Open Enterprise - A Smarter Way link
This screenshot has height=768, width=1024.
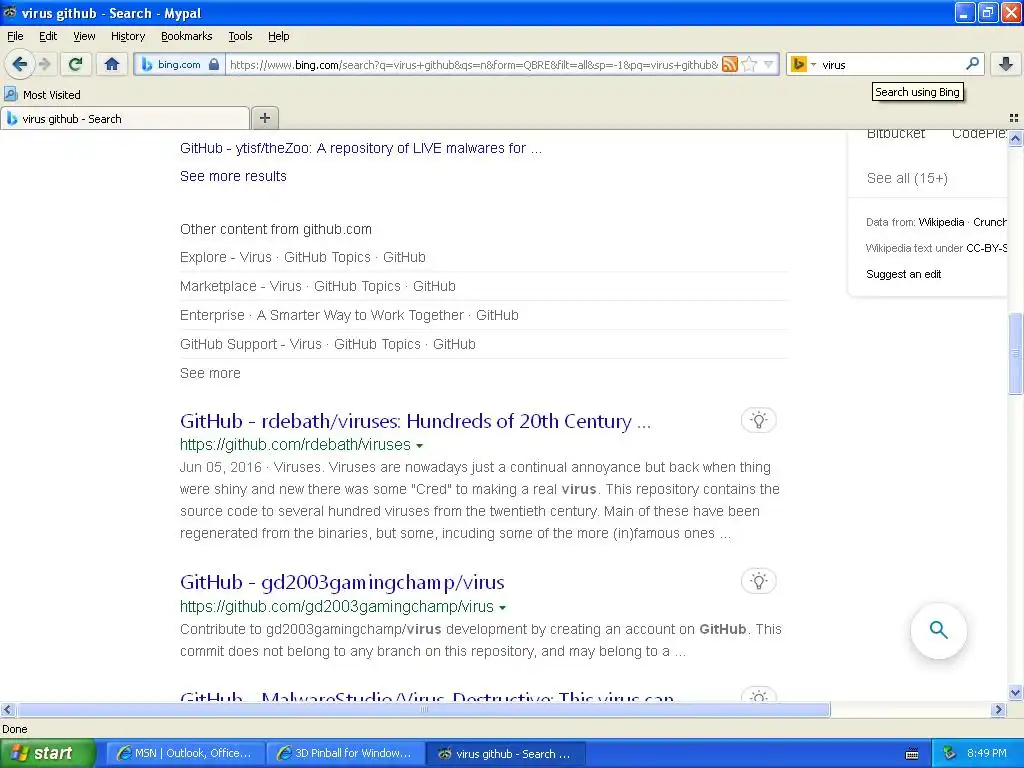tap(349, 315)
